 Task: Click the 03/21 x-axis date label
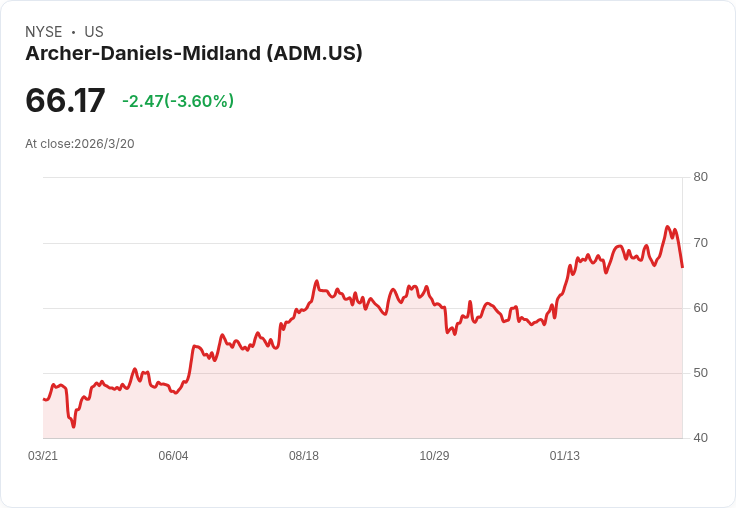point(43,455)
